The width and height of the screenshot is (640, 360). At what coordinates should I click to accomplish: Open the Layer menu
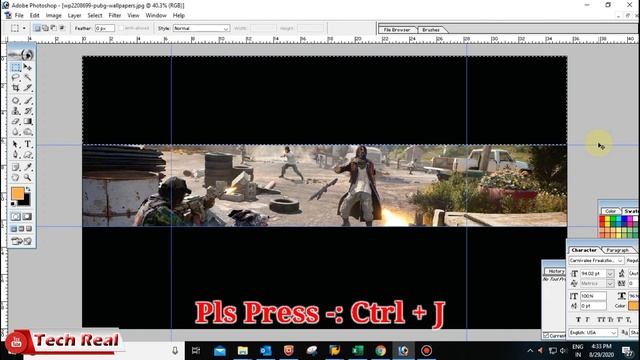coord(74,15)
